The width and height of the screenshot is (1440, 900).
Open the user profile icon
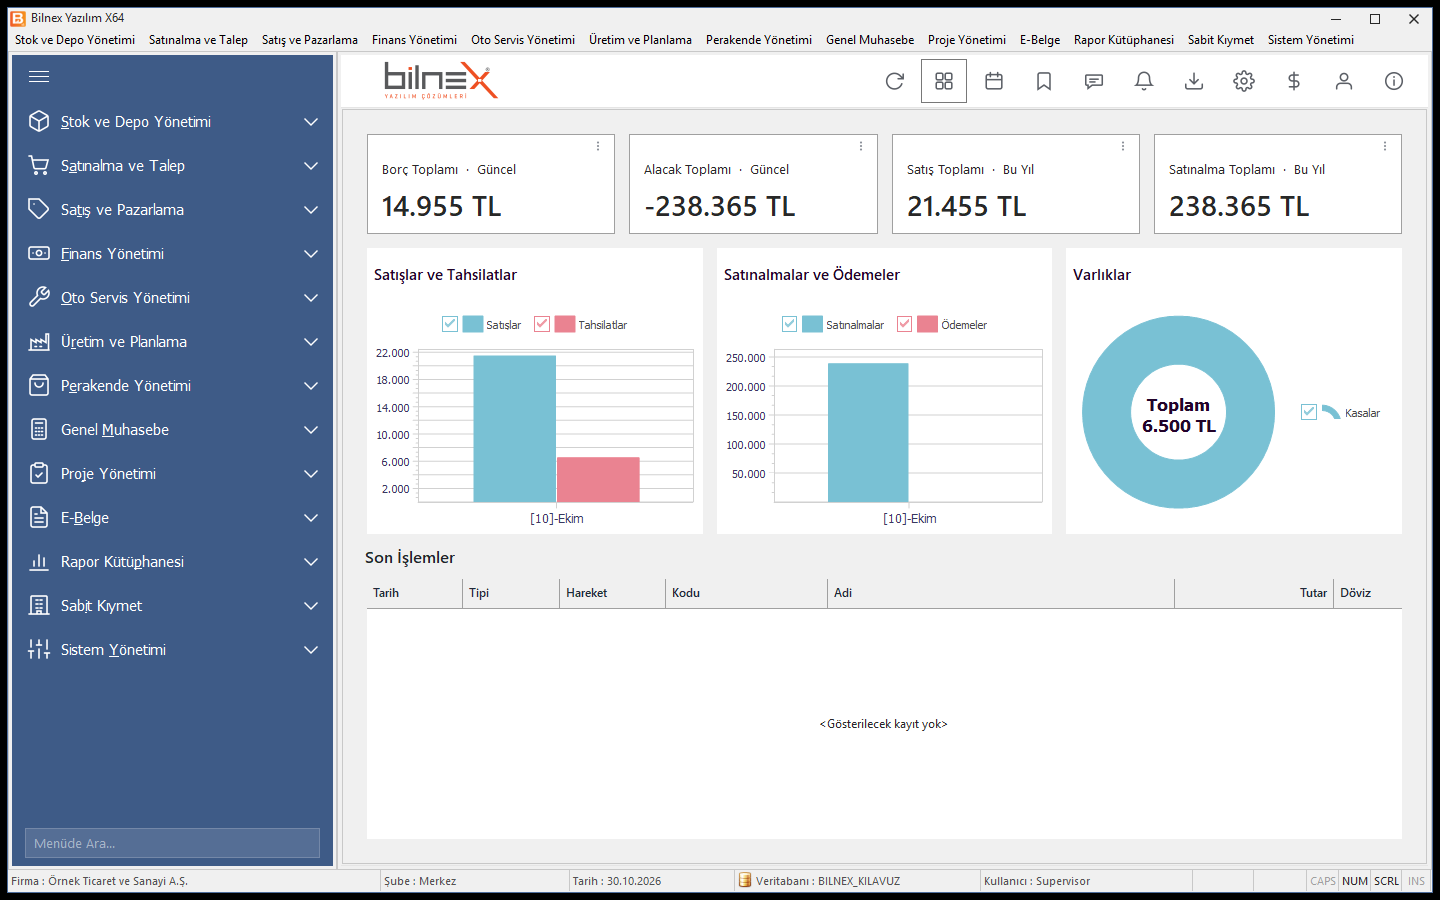click(1344, 81)
